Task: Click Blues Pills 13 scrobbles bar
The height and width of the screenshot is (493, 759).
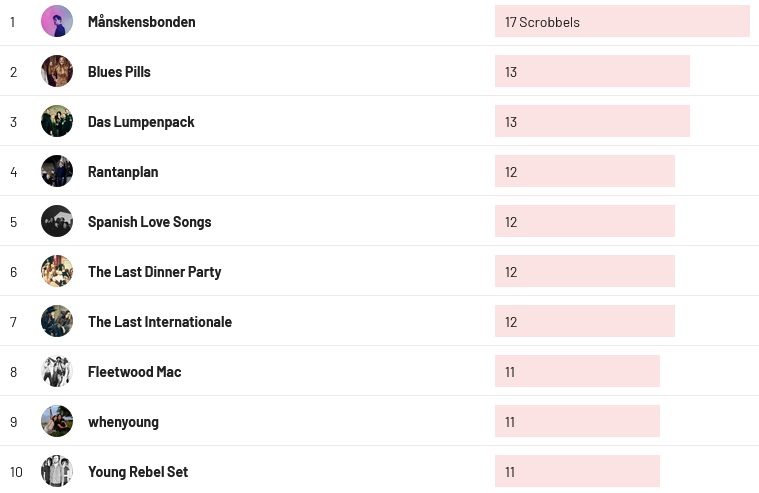Action: click(591, 71)
